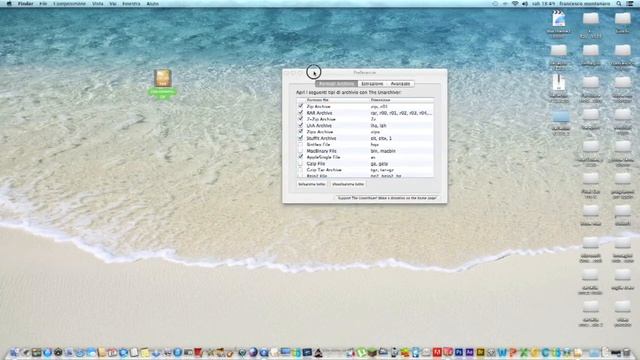Open Launchpad rocket icon in Dock
640x360 pixels.
point(25,352)
